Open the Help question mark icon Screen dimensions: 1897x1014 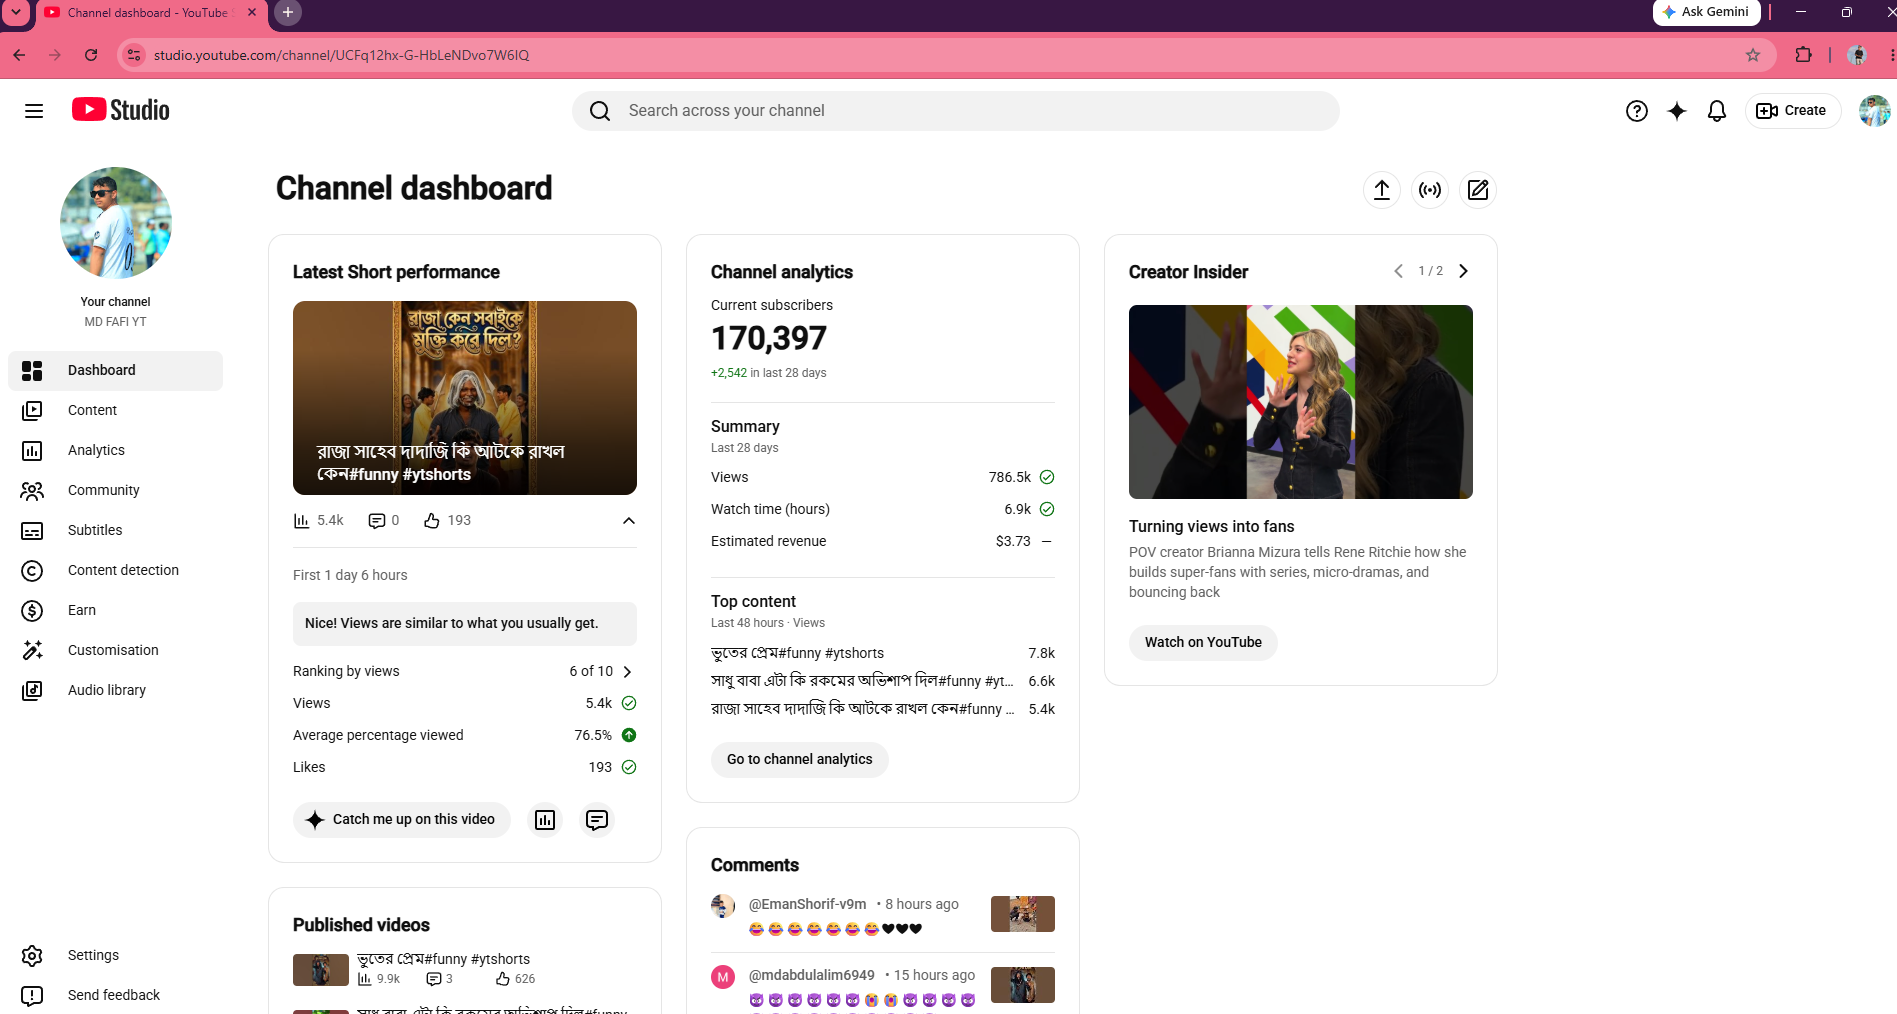click(x=1636, y=111)
